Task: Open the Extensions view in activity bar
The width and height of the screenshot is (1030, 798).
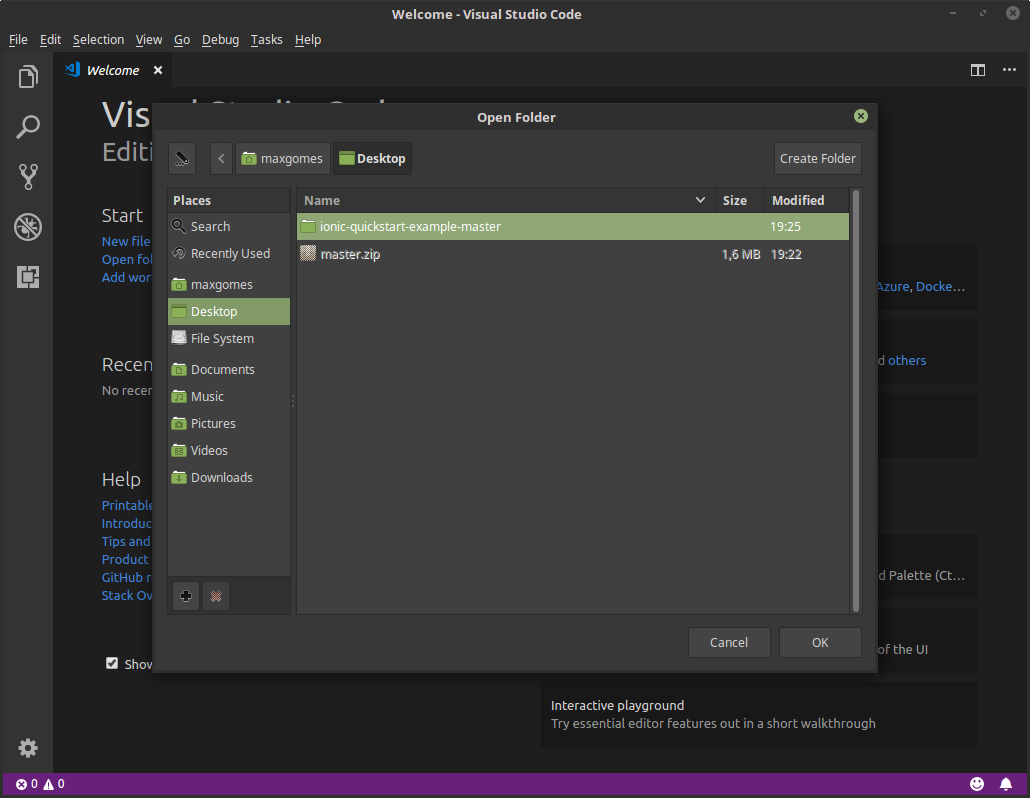Action: pos(28,277)
